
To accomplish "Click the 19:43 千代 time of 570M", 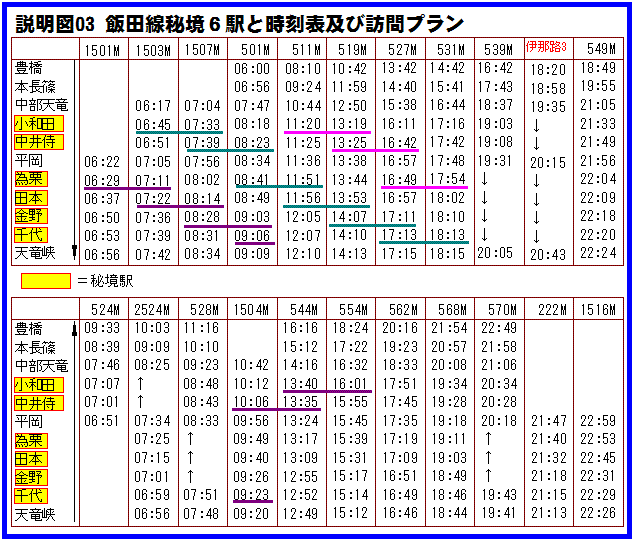I will [499, 495].
